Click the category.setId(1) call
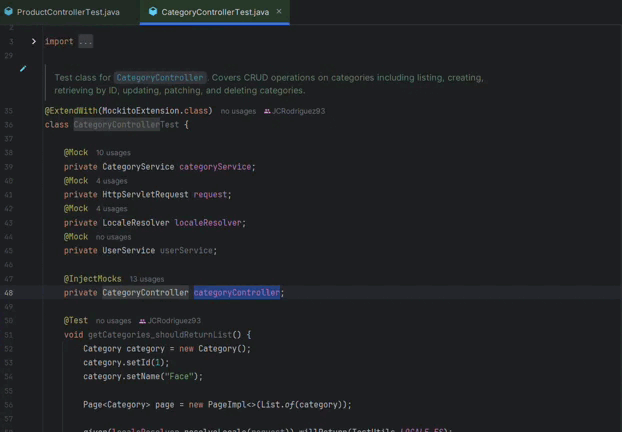This screenshot has width=622, height=432. (126, 363)
